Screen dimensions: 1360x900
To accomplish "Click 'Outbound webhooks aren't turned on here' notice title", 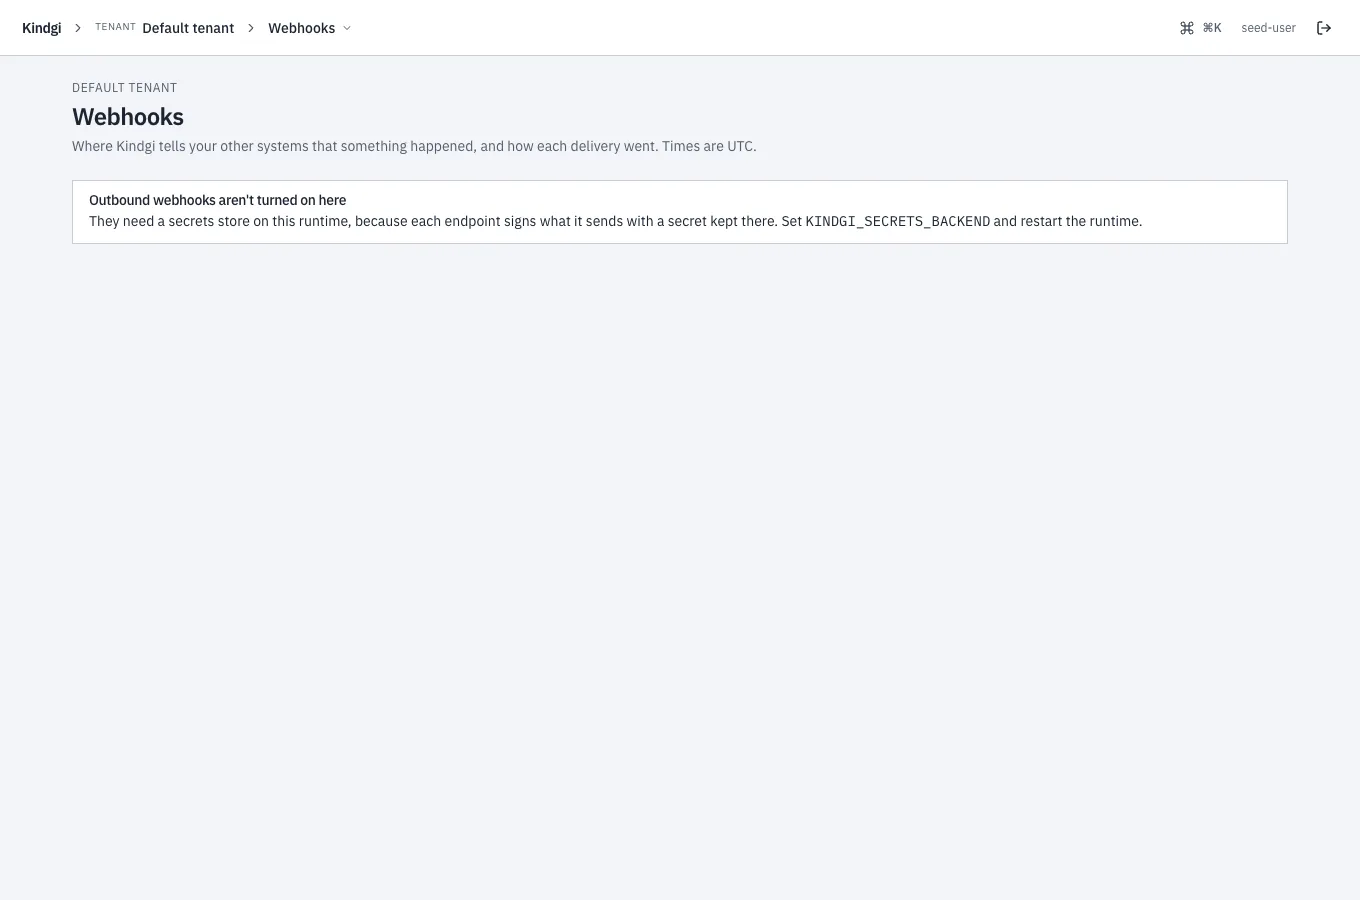I will pyautogui.click(x=217, y=200).
